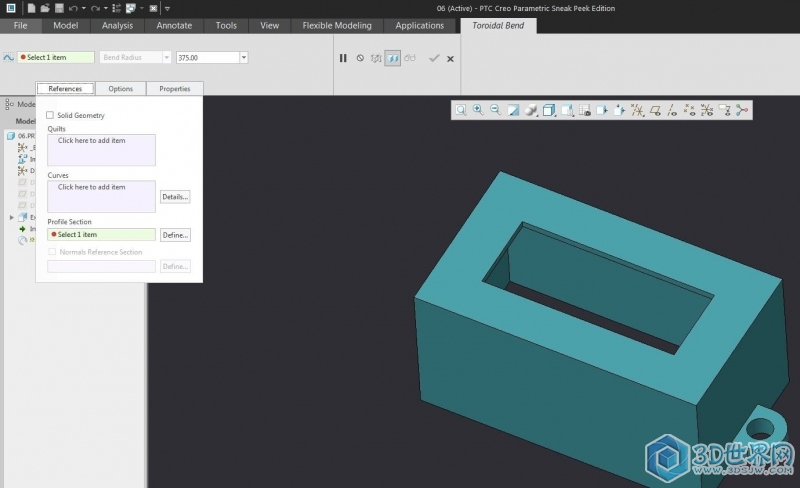Click the Redo arrow icon

click(x=95, y=8)
